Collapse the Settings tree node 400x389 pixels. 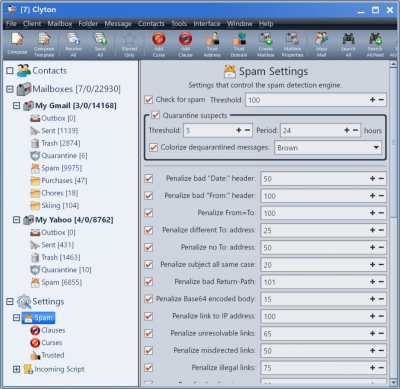(x=10, y=302)
